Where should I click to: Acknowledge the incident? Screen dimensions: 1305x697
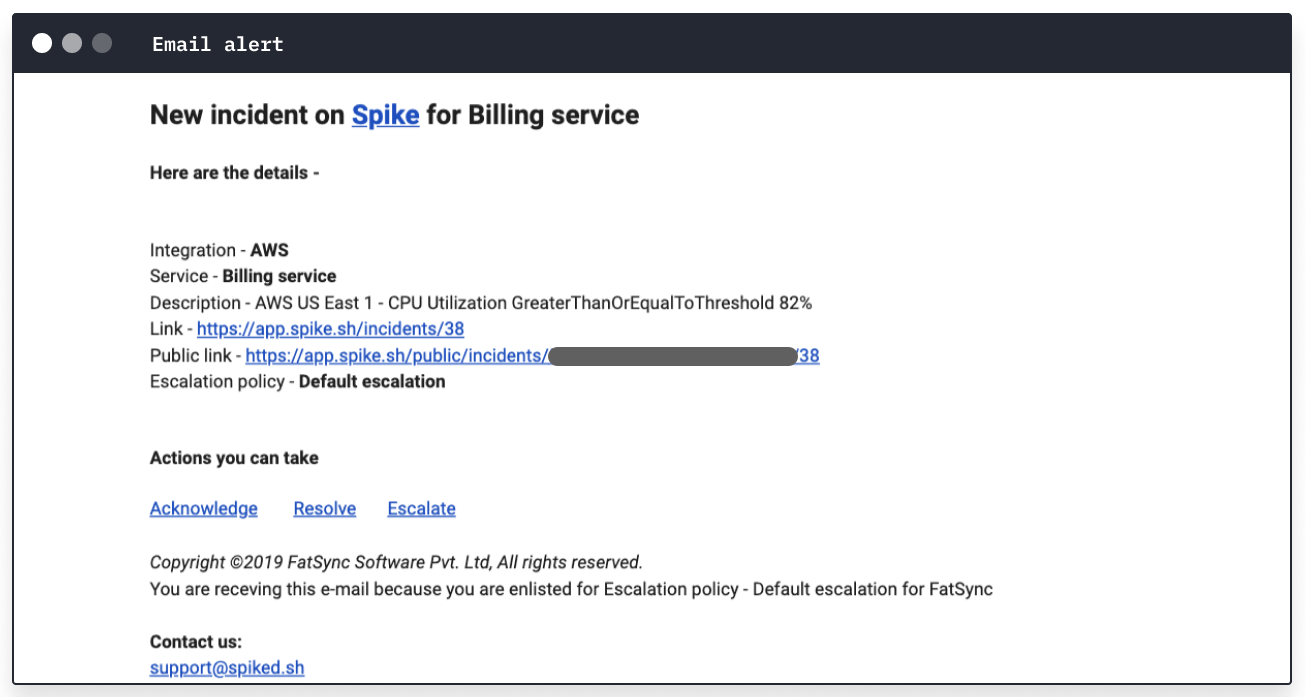click(x=204, y=508)
